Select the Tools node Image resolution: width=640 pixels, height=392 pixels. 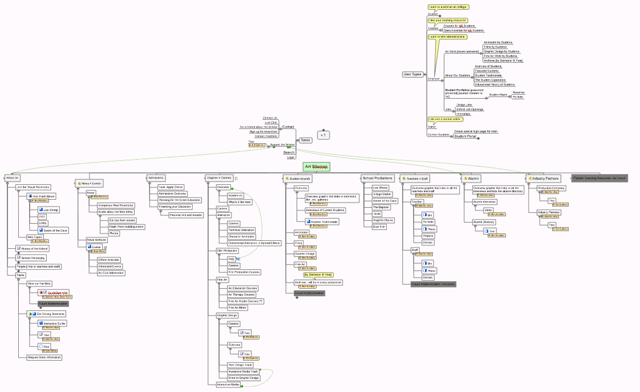(305, 140)
